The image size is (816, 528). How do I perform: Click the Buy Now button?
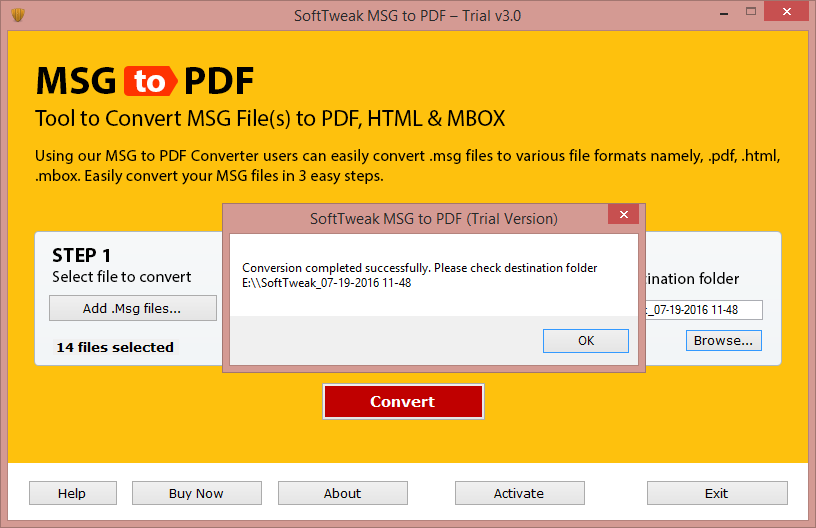coord(197,493)
